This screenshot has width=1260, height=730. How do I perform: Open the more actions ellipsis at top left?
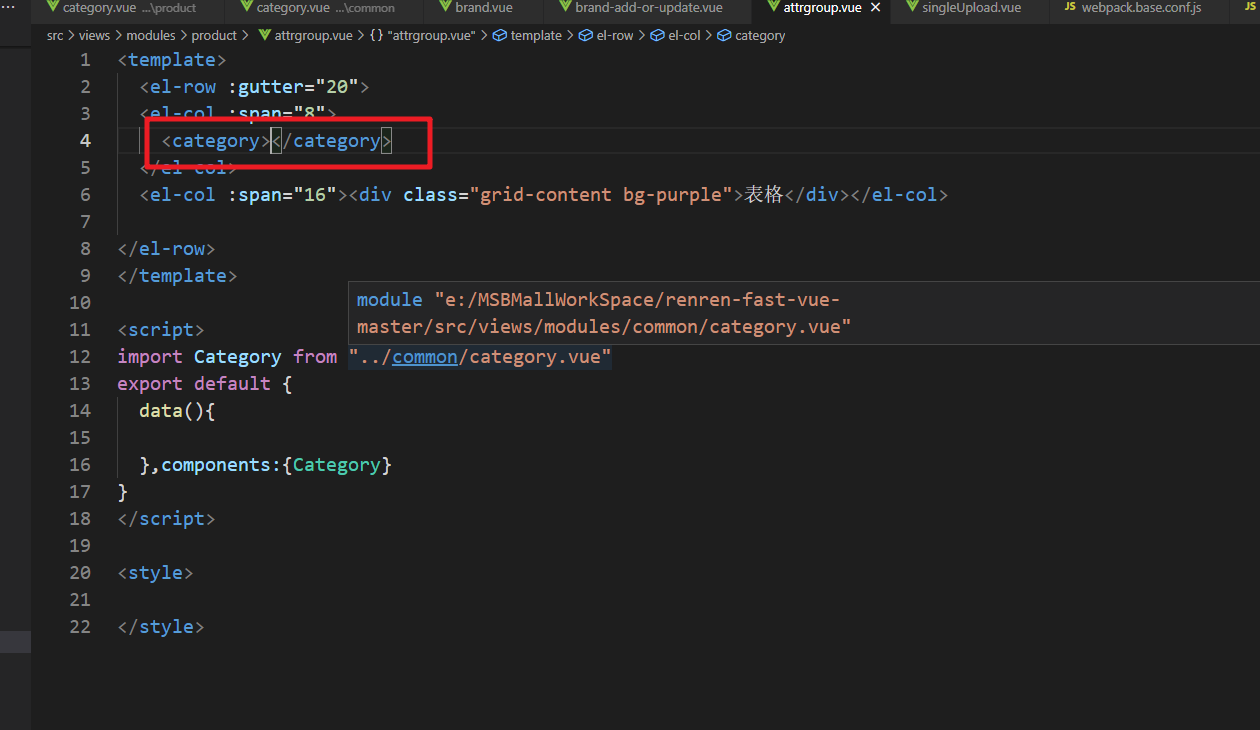point(9,7)
